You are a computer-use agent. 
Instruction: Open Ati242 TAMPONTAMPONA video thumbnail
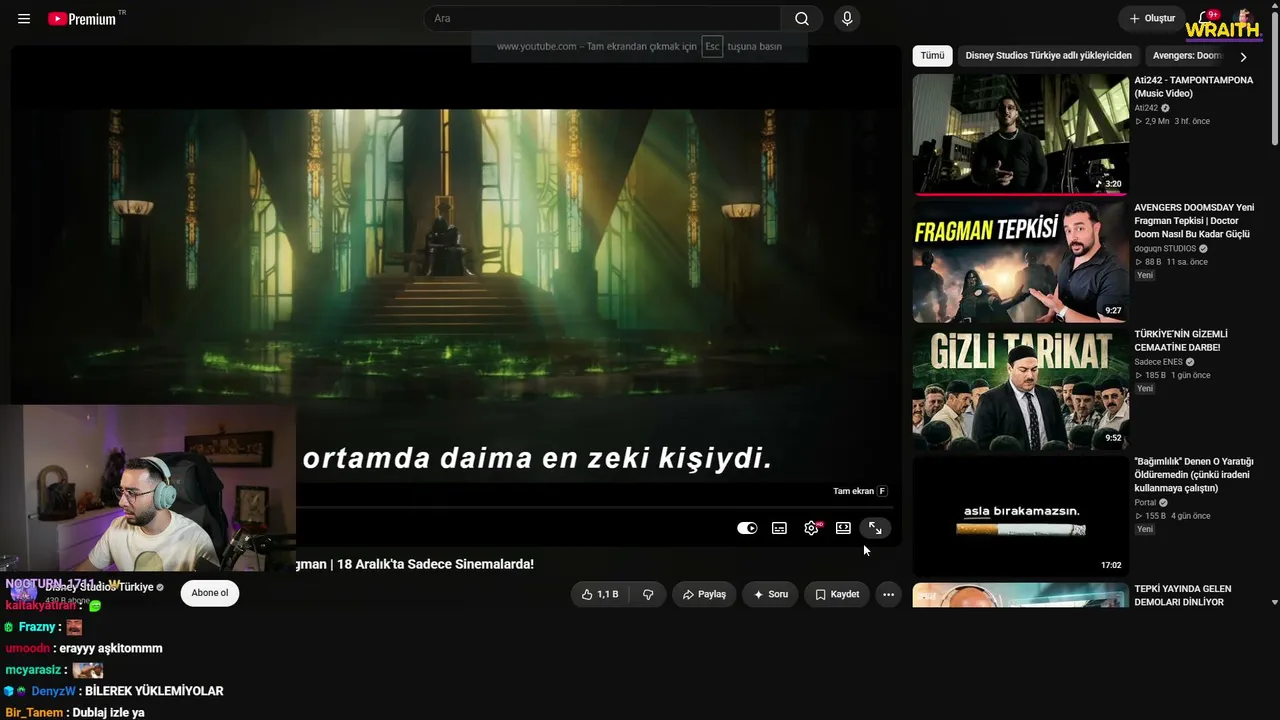pos(1020,135)
